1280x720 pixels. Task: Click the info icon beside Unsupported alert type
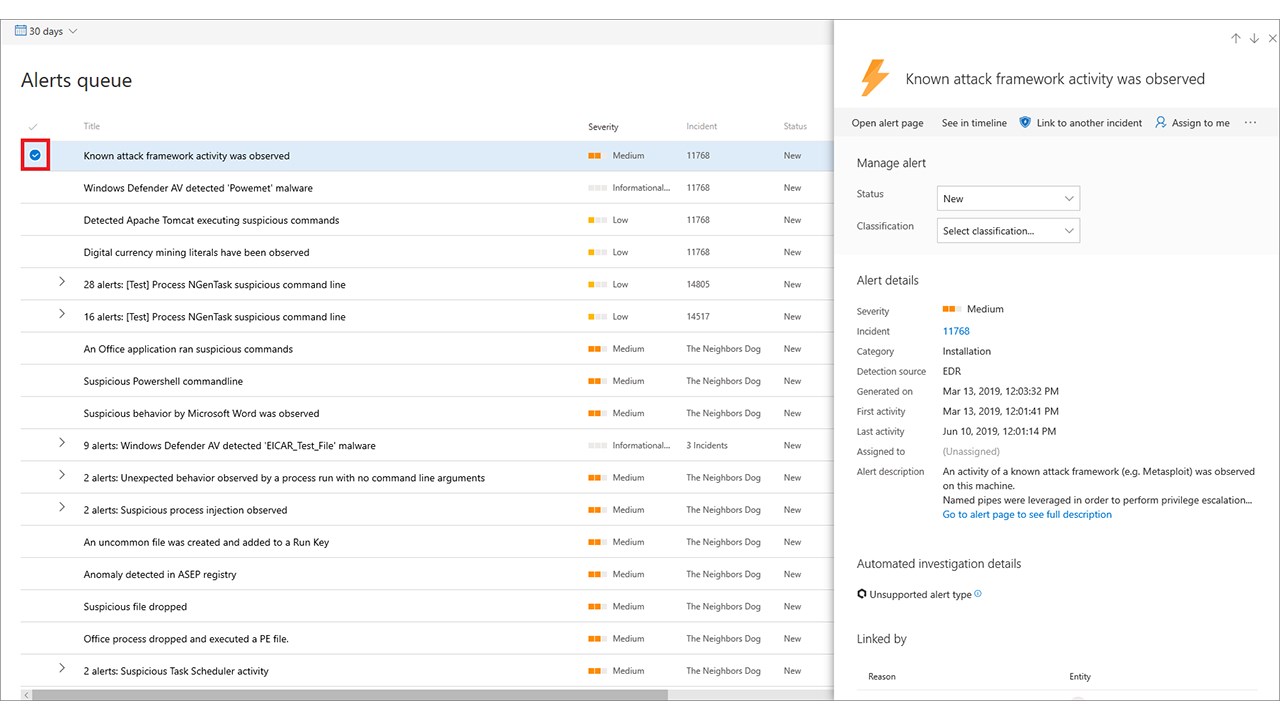[978, 594]
